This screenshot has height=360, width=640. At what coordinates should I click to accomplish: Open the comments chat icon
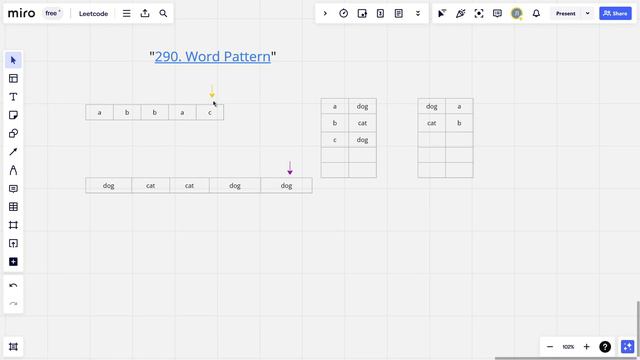click(497, 13)
